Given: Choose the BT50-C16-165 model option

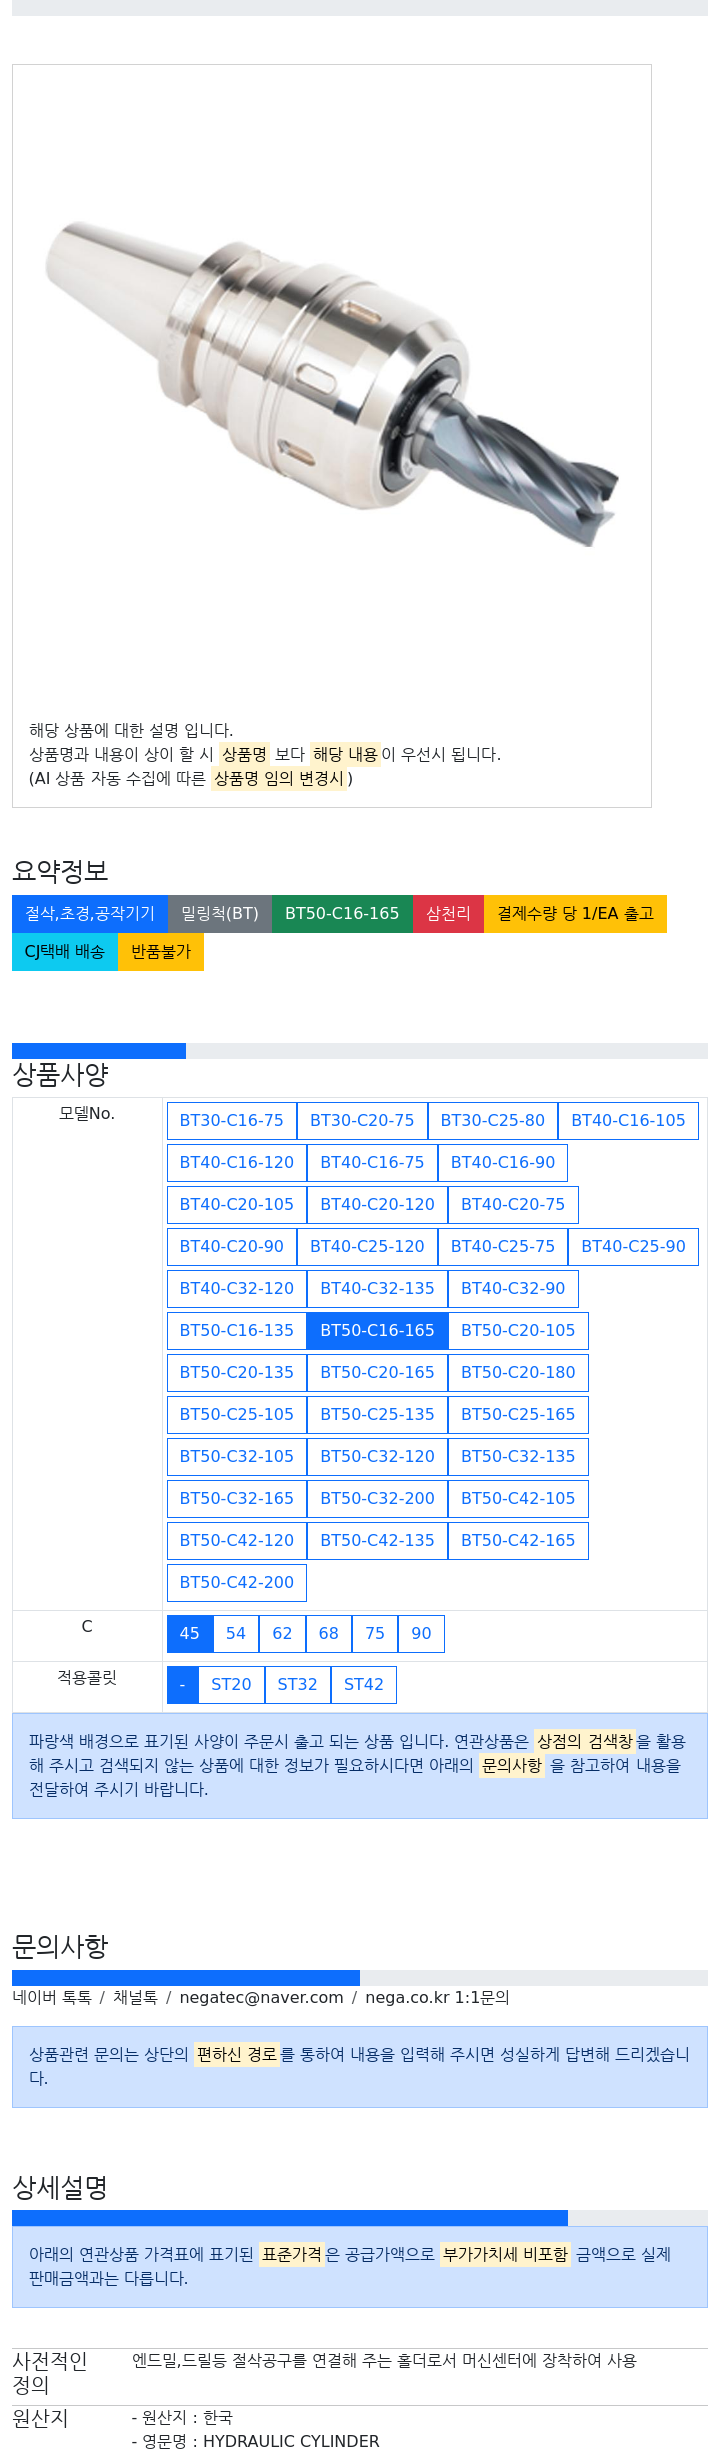Looking at the screenshot, I should (377, 1331).
